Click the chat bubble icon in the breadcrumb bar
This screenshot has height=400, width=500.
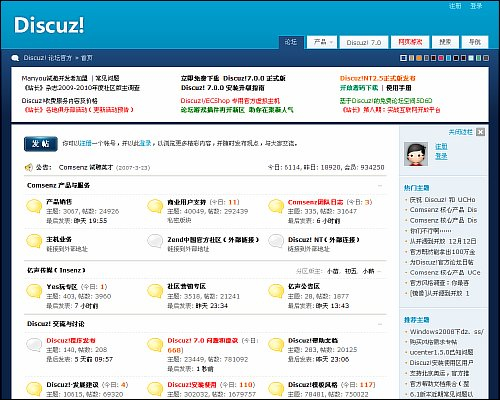[15, 58]
